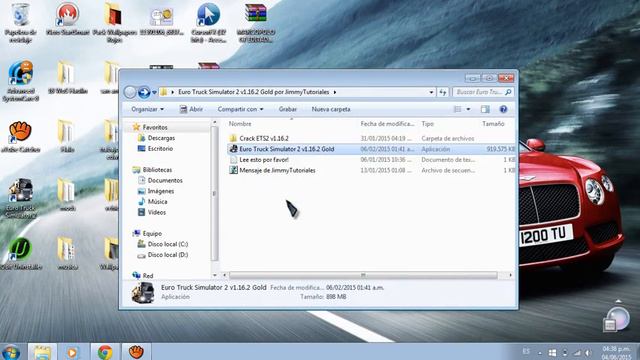Click the Abrir toolbar button
This screenshot has width=640, height=360.
click(x=191, y=109)
